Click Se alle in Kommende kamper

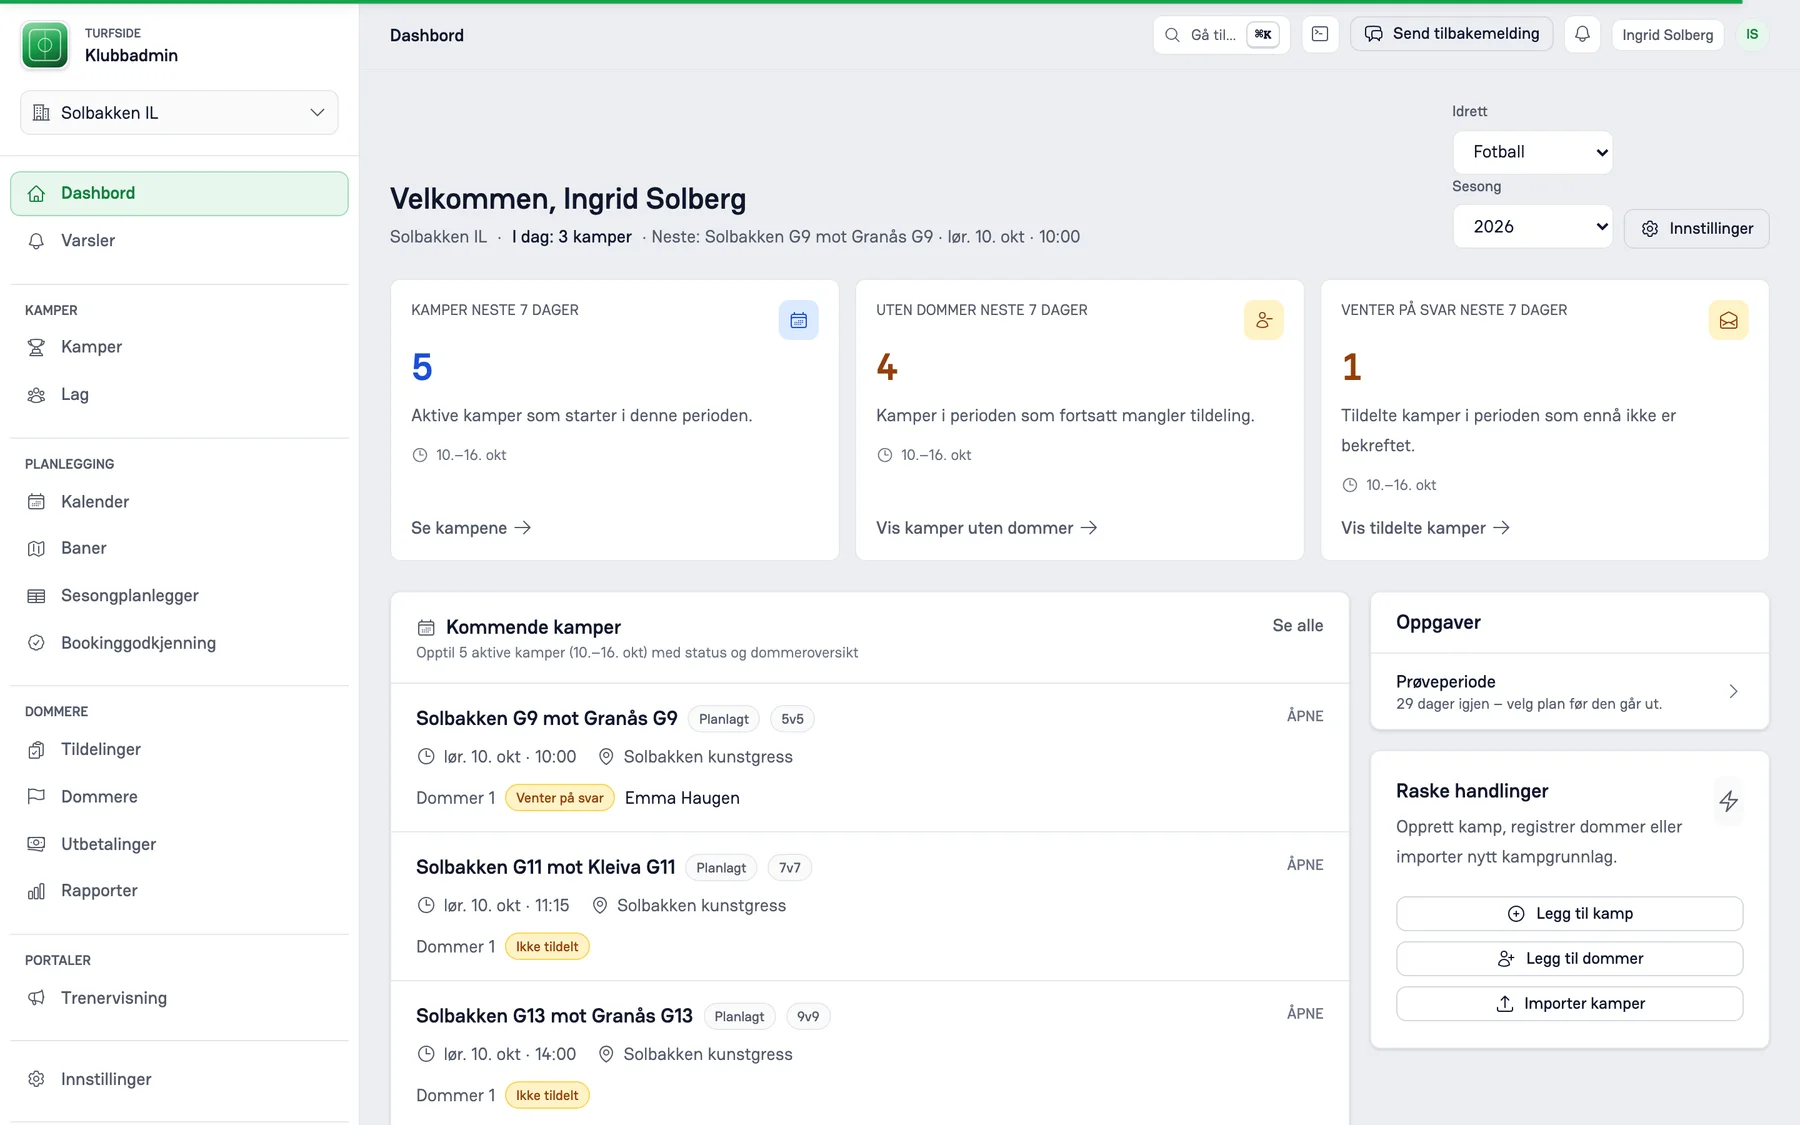[1297, 626]
